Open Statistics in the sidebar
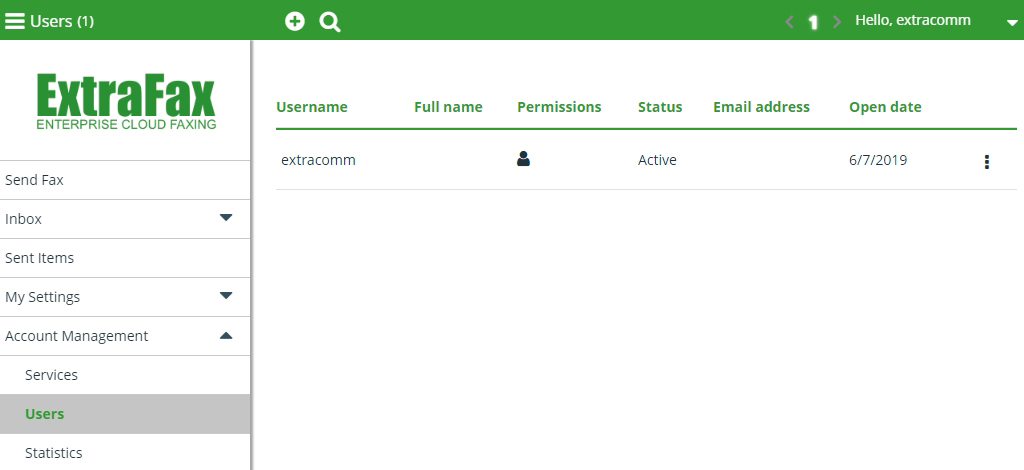Viewport: 1024px width, 470px height. (125, 452)
